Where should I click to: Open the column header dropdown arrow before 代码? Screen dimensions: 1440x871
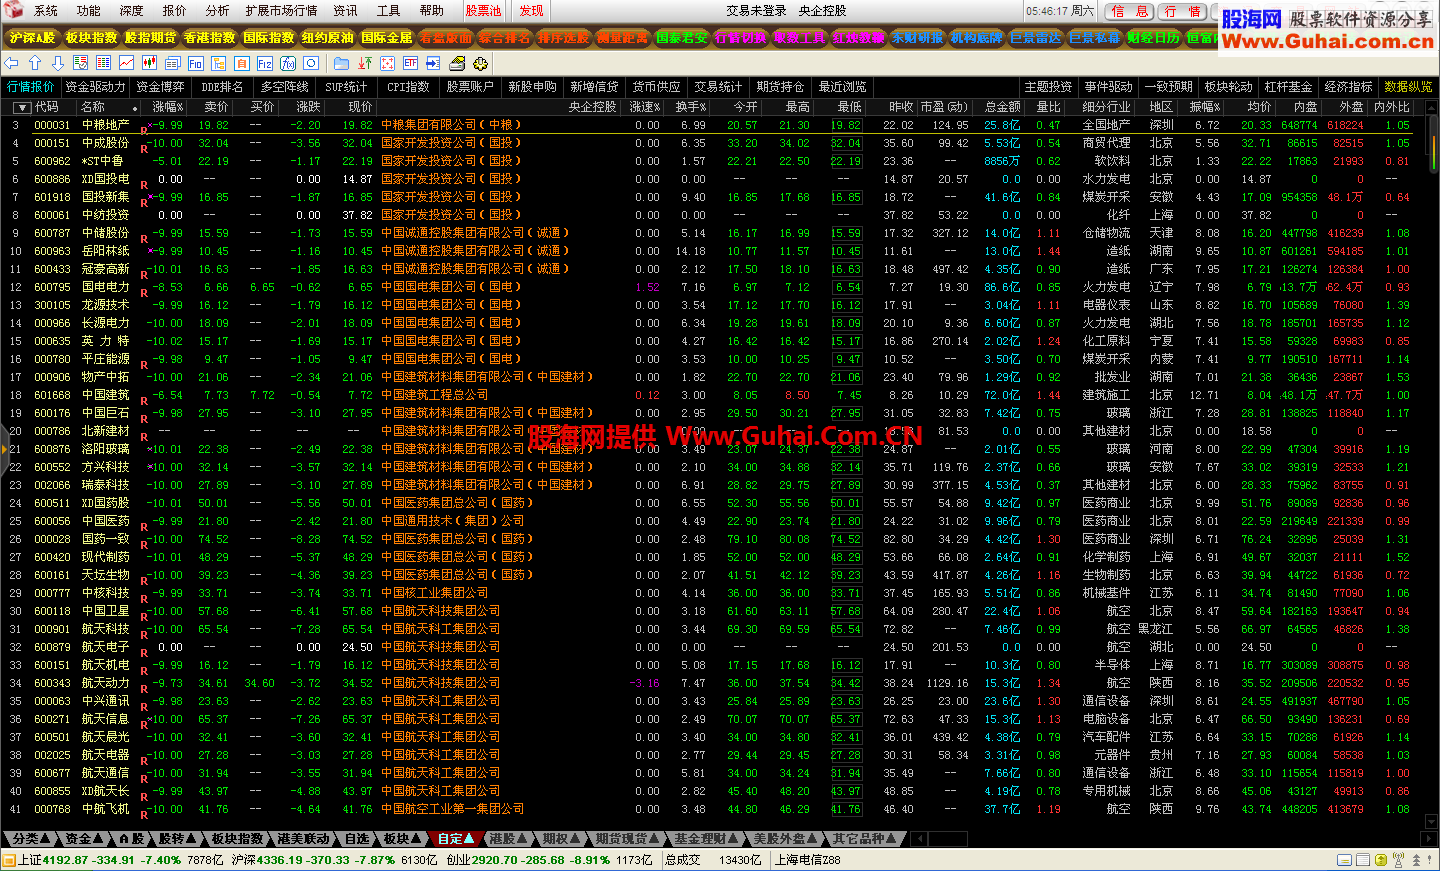[x=22, y=107]
